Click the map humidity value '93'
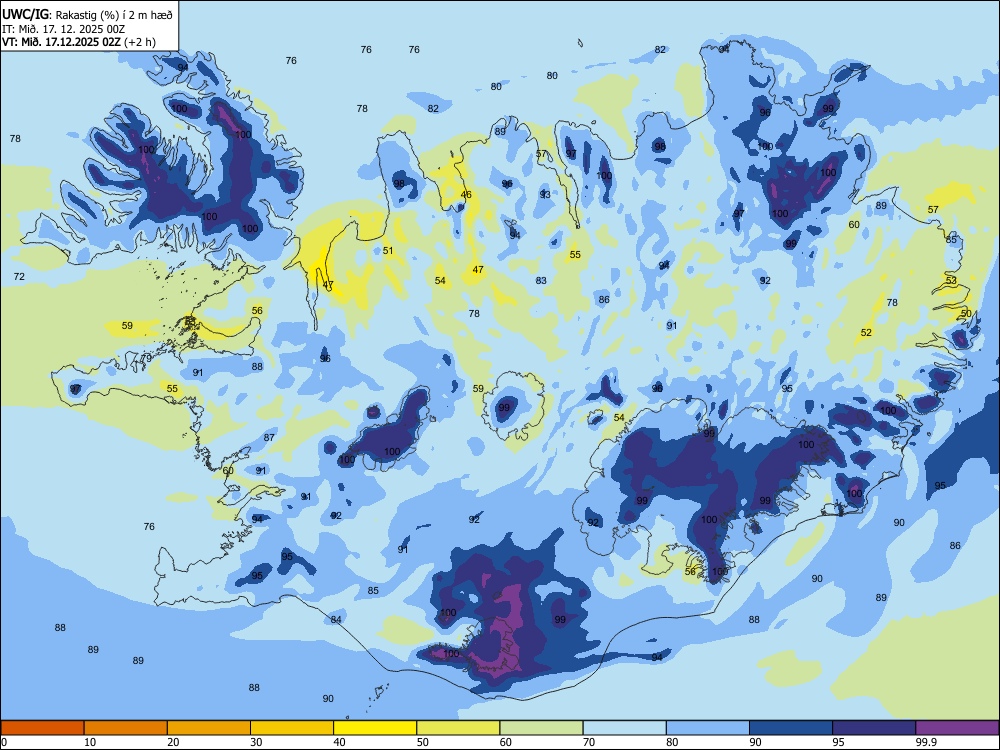 (545, 194)
